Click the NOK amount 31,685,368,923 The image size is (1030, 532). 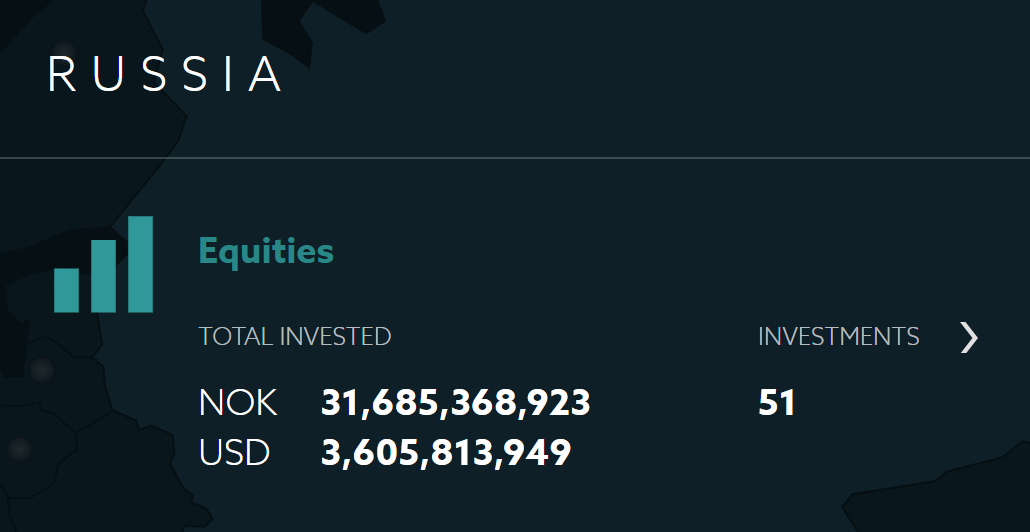point(455,403)
